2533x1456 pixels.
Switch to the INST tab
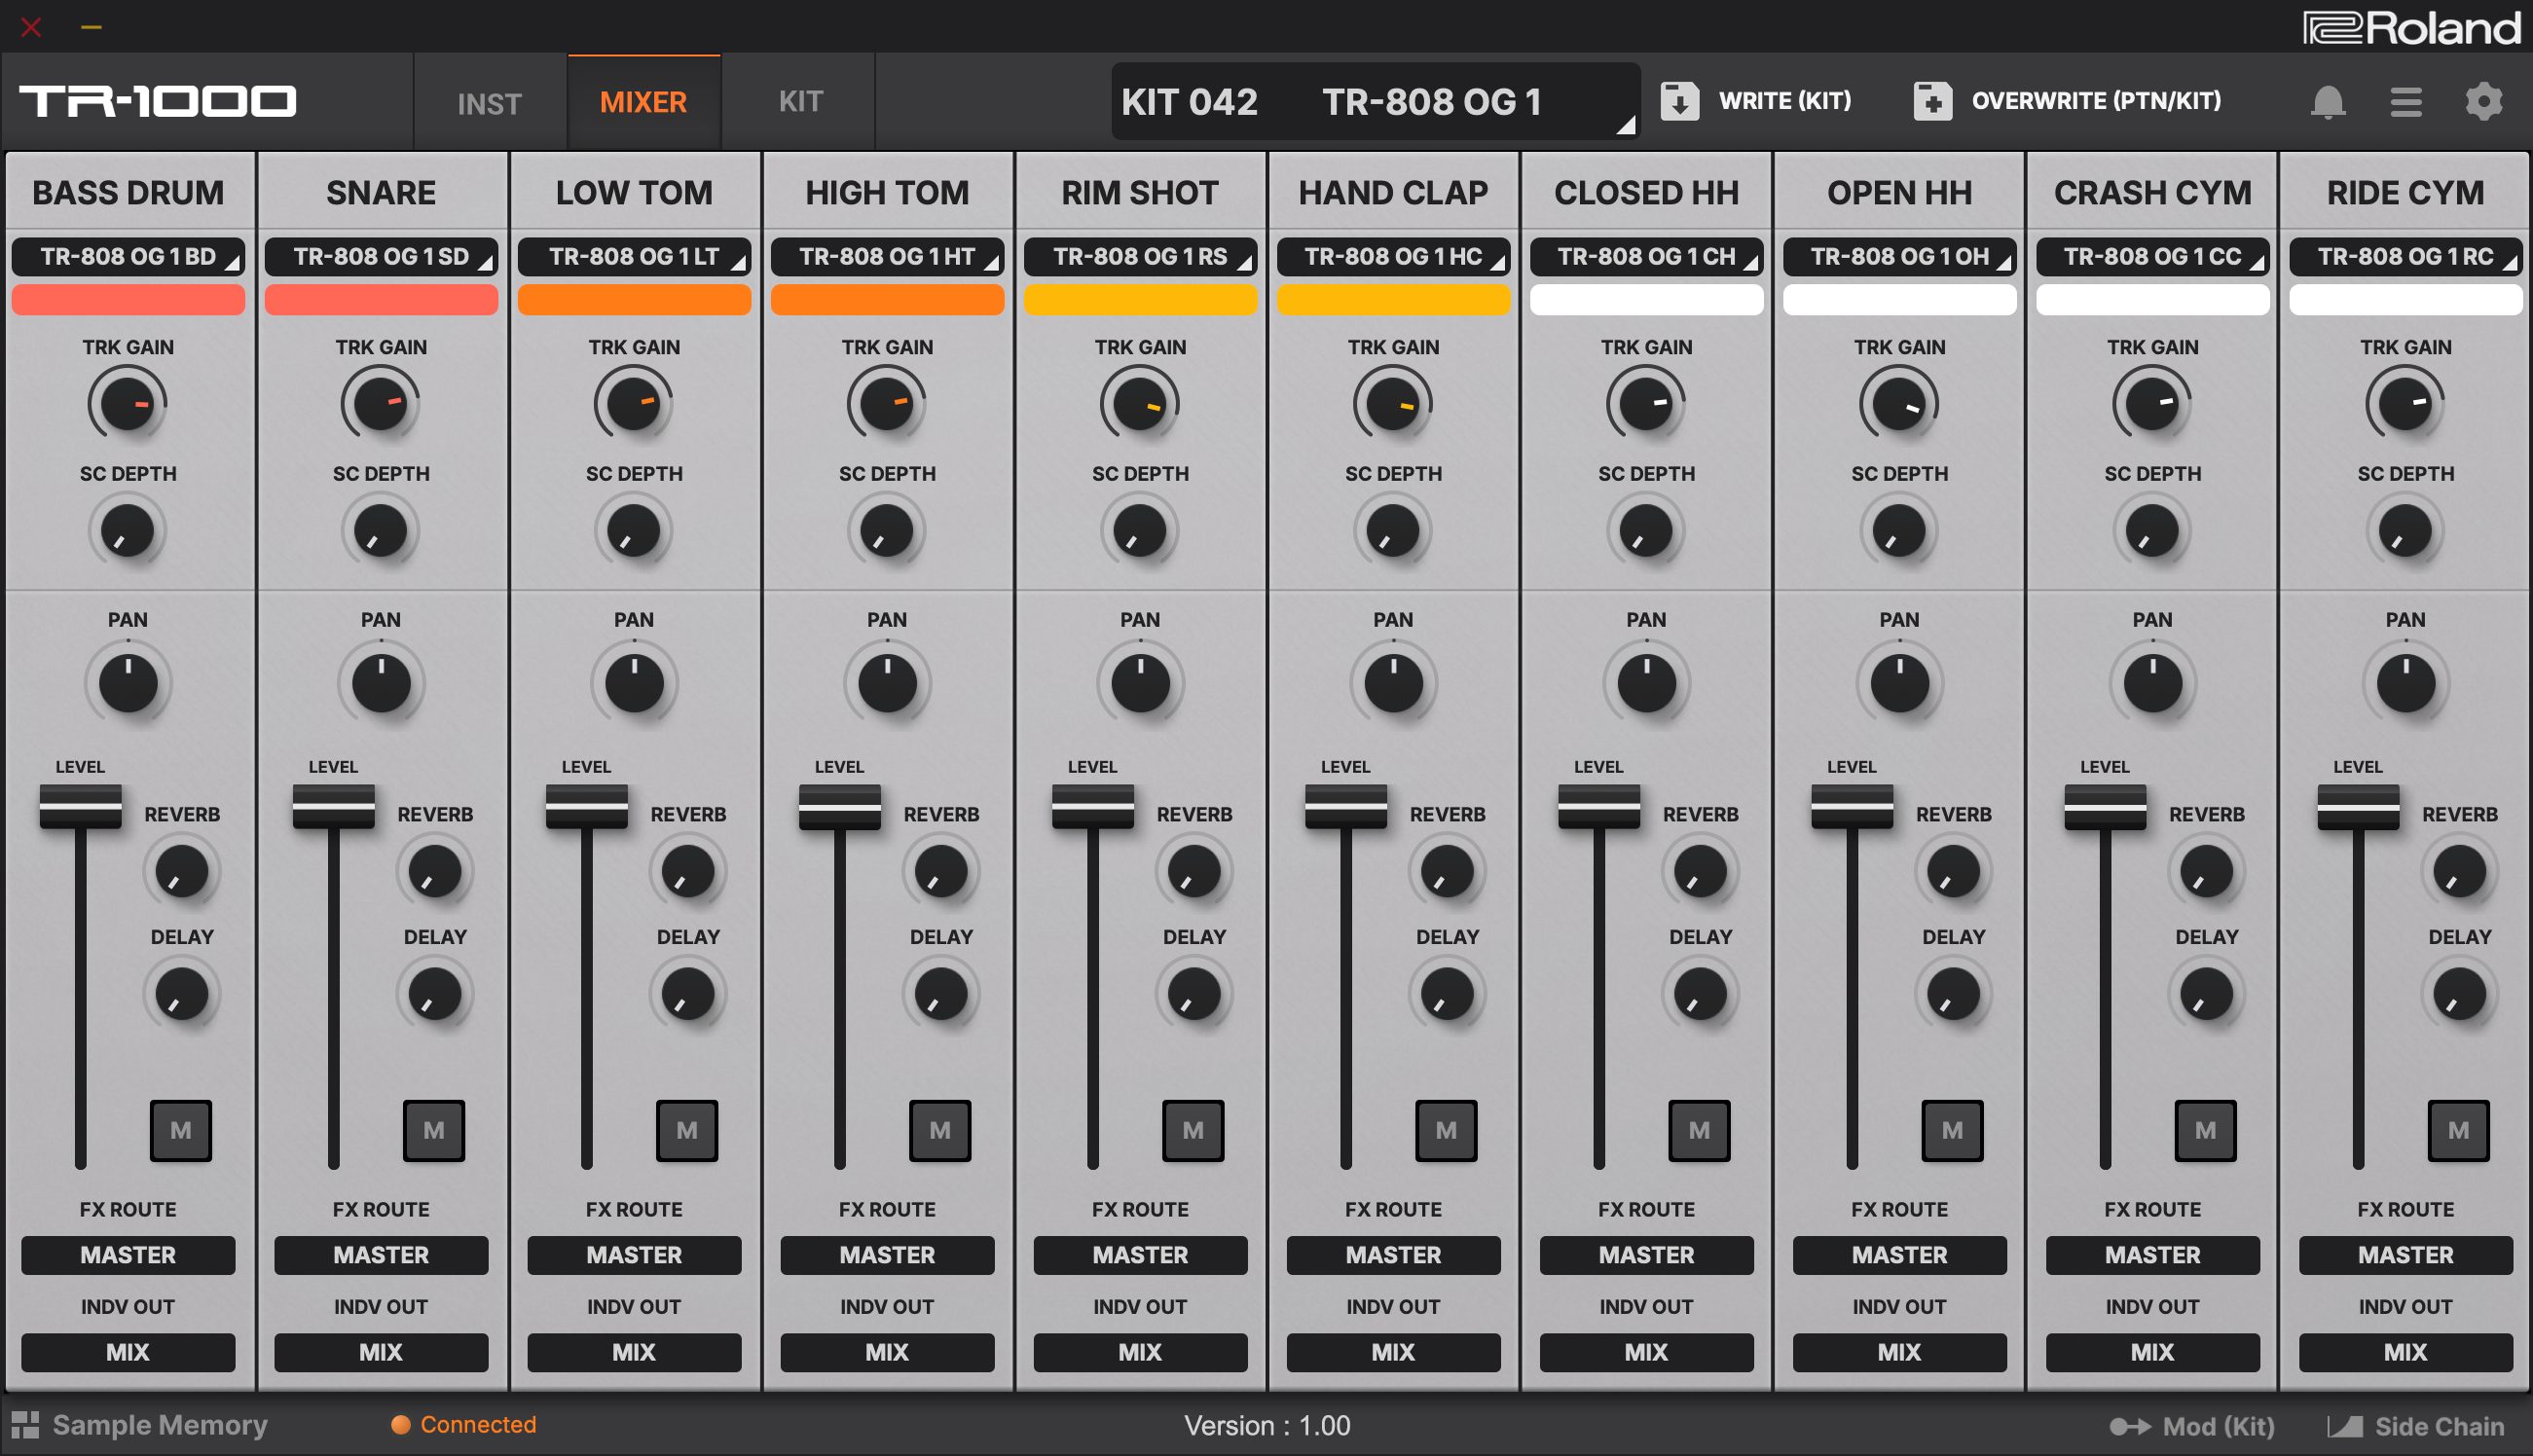tap(489, 103)
